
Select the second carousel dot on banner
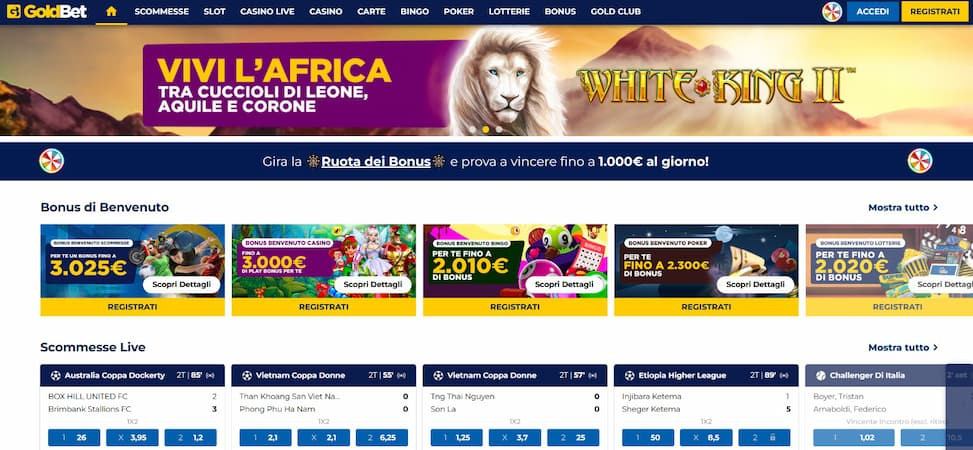[x=486, y=130]
